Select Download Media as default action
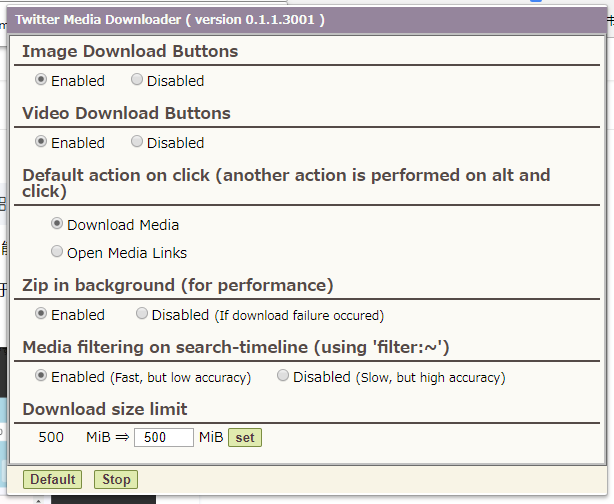 coord(57,224)
